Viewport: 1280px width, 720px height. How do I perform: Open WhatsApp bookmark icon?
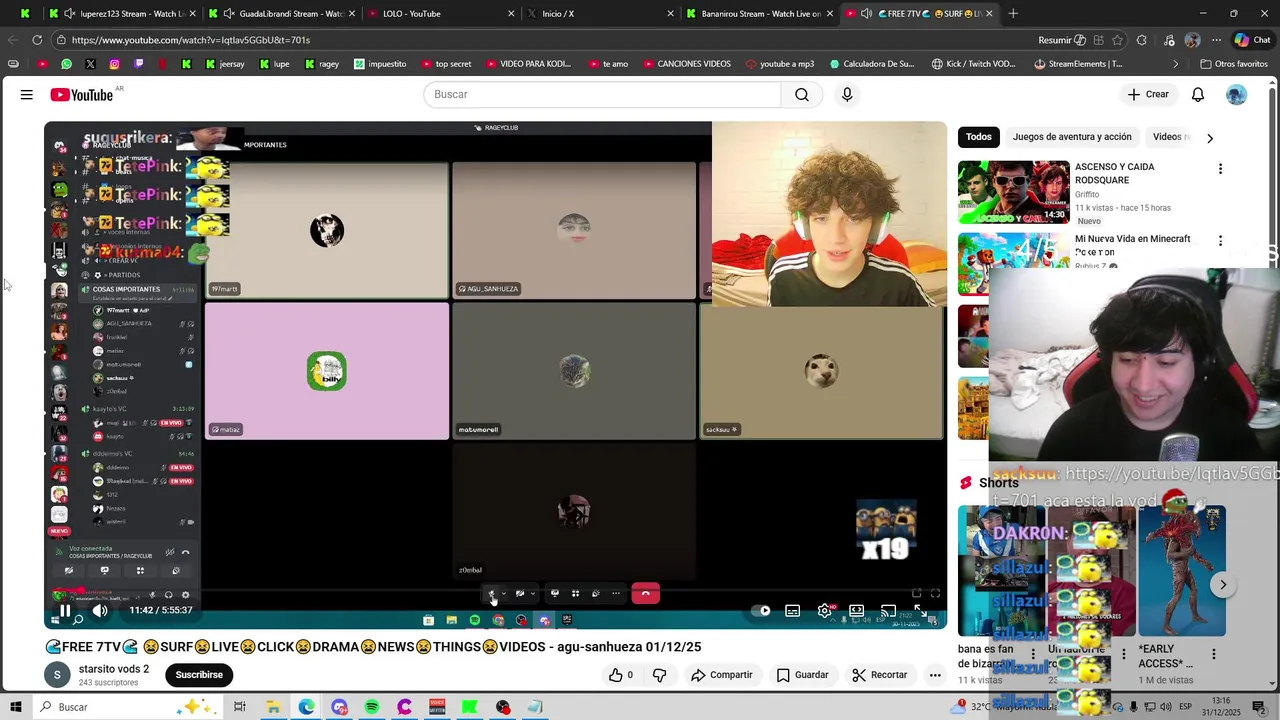pos(66,64)
